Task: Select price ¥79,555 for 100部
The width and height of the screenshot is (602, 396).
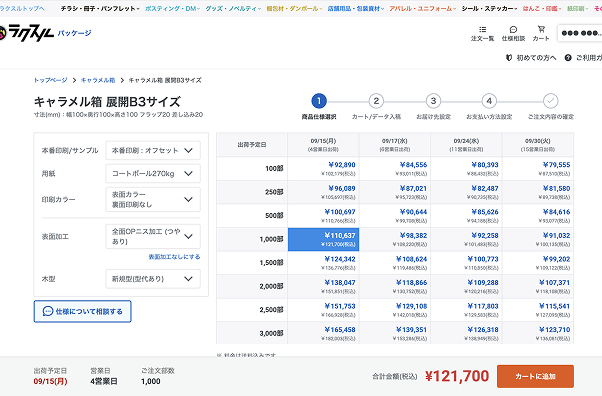Action: 538,169
